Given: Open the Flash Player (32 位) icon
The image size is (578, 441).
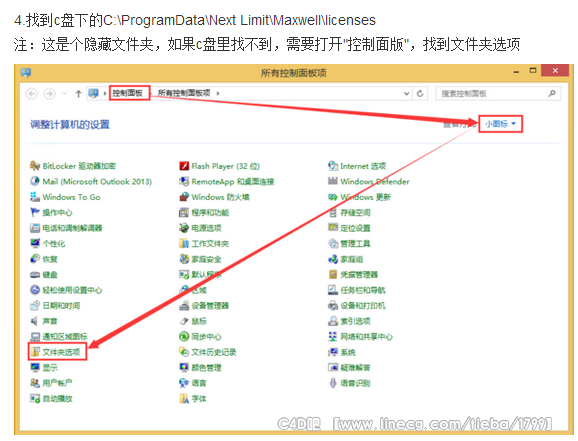Looking at the screenshot, I should pos(184,166).
